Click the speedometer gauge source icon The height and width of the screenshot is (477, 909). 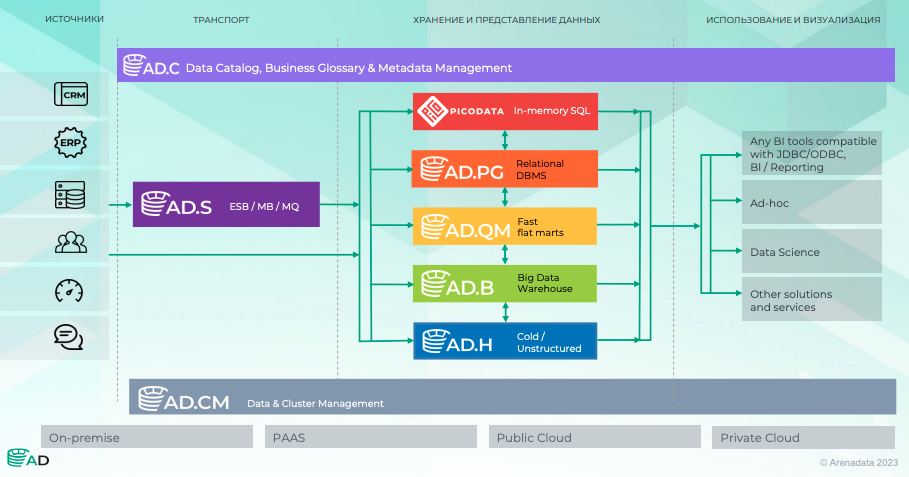pos(69,290)
